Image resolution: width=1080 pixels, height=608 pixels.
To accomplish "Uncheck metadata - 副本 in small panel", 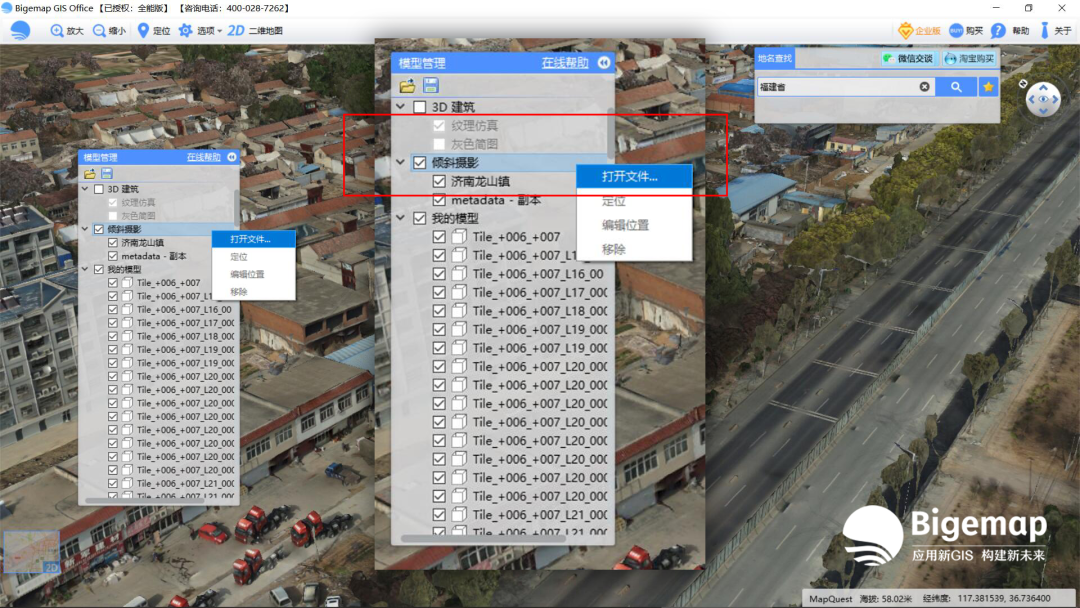I will click(x=113, y=255).
